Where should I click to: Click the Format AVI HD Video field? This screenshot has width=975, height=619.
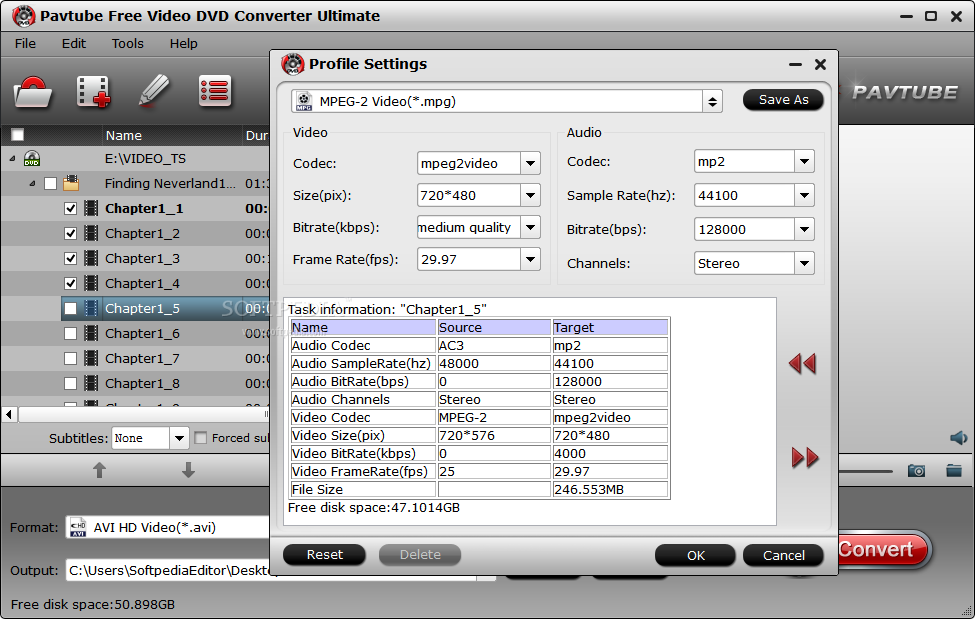point(169,528)
